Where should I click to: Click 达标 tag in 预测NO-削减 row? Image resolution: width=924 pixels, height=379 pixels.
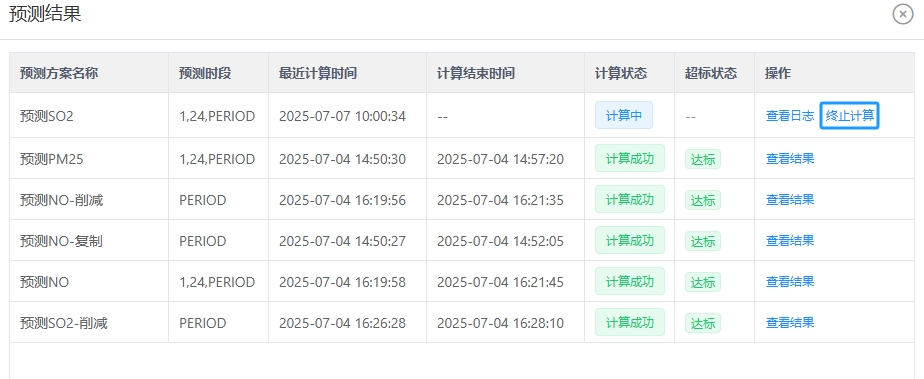(702, 200)
